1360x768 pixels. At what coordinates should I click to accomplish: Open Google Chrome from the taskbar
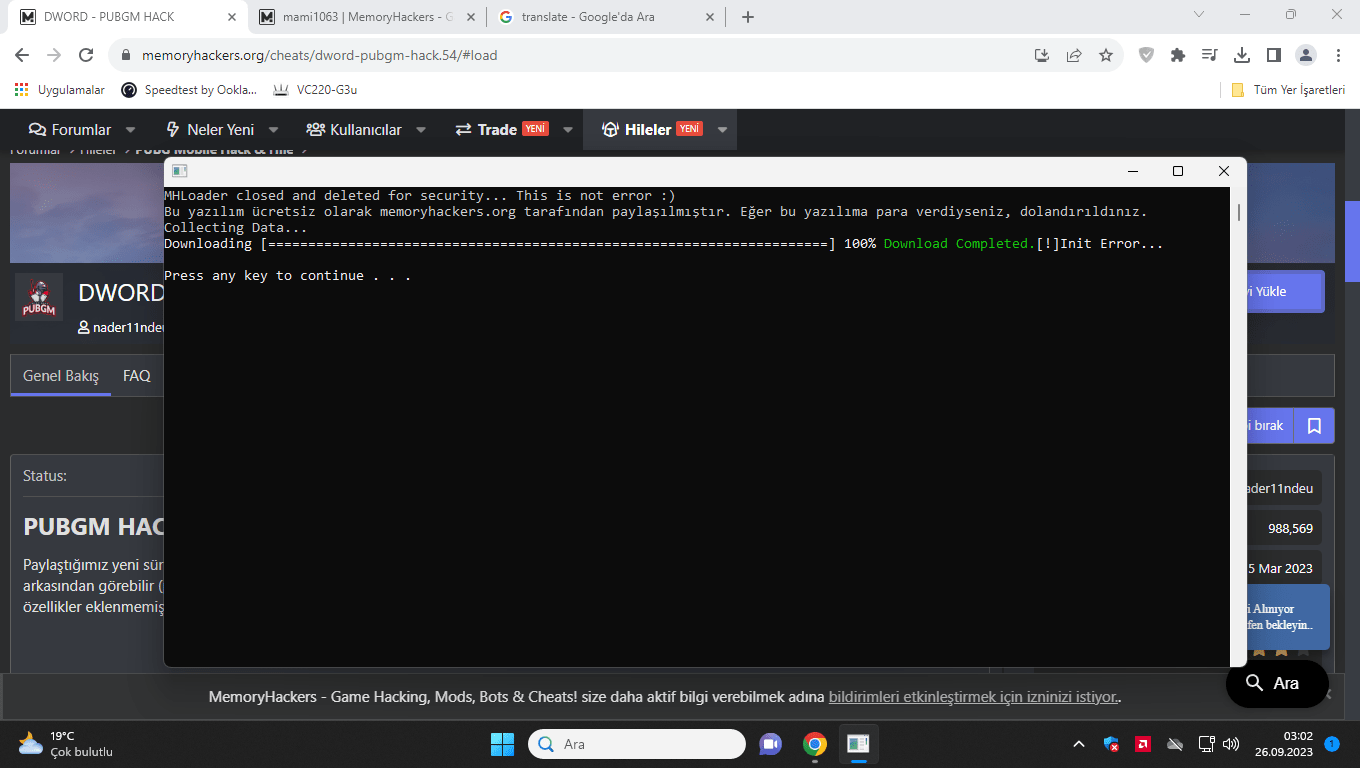[x=815, y=744]
